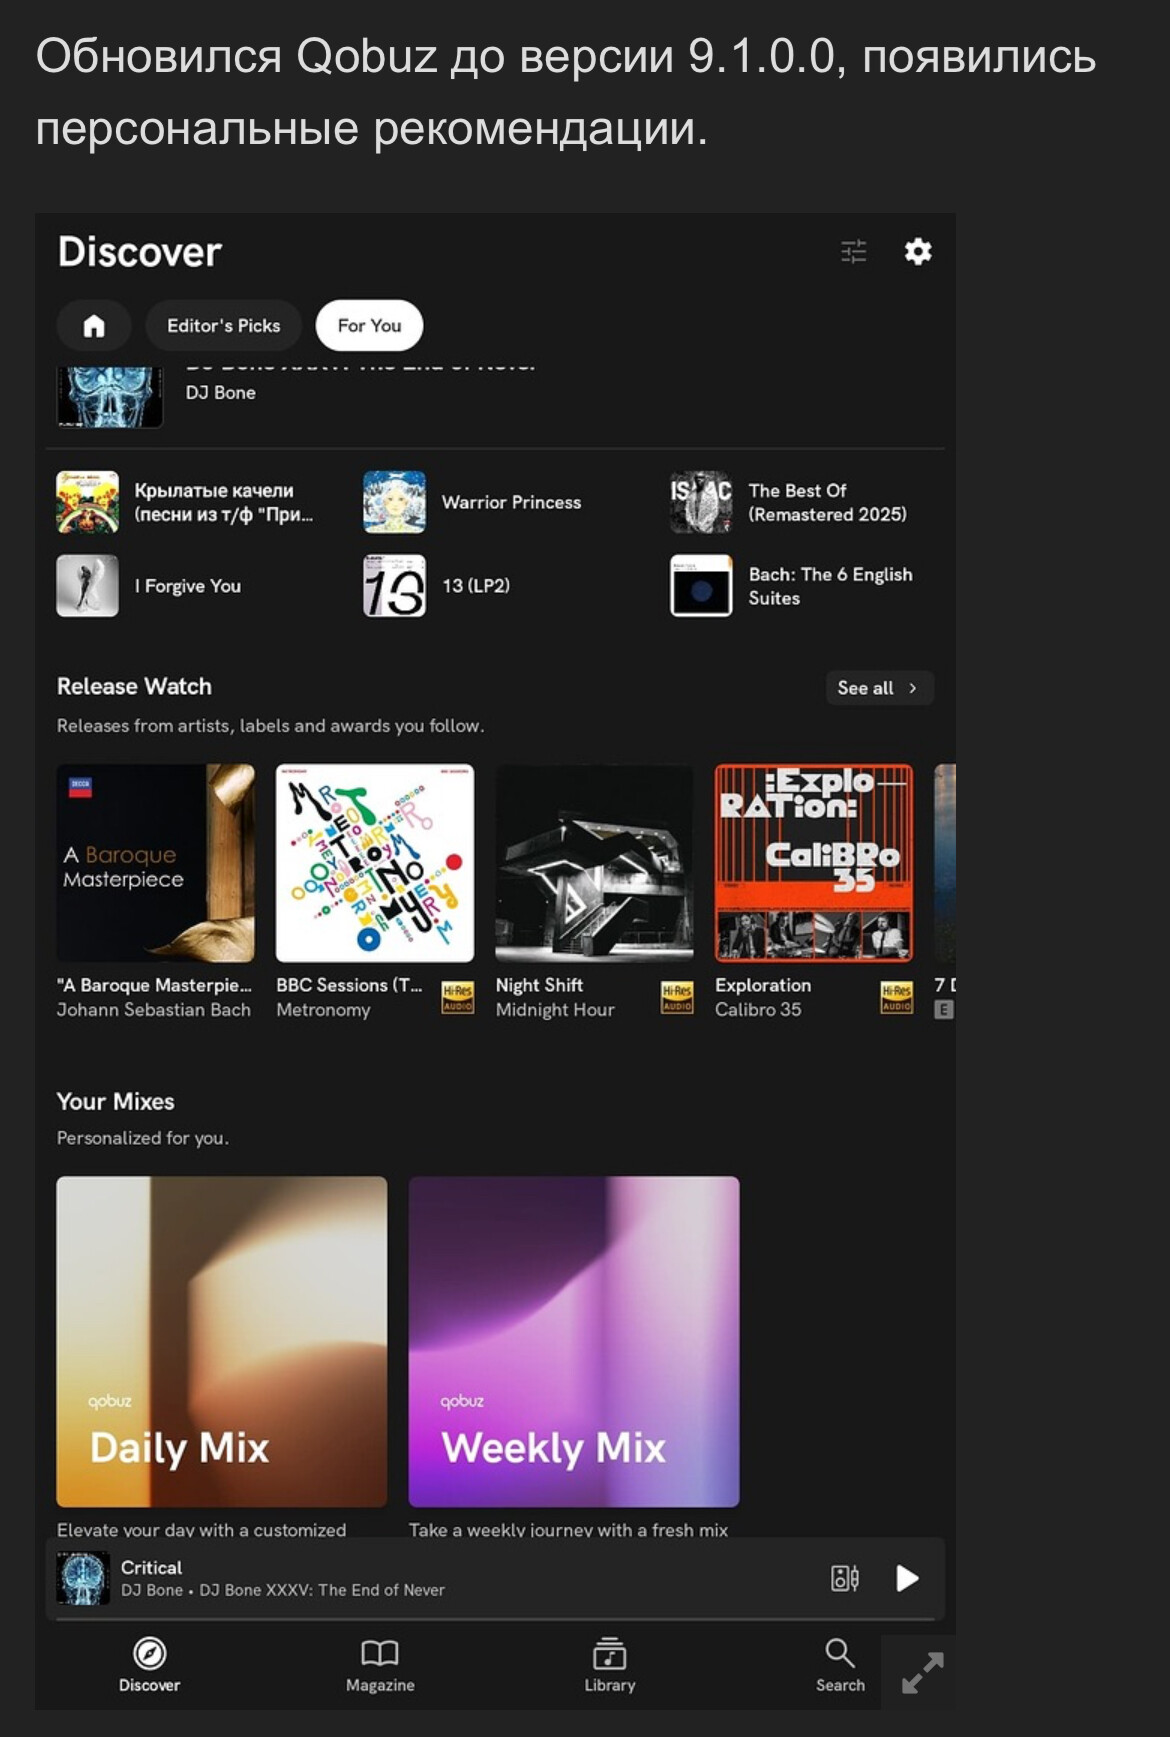The width and height of the screenshot is (1170, 1737).
Task: Open I Forgive You album cover
Action: tap(88, 586)
